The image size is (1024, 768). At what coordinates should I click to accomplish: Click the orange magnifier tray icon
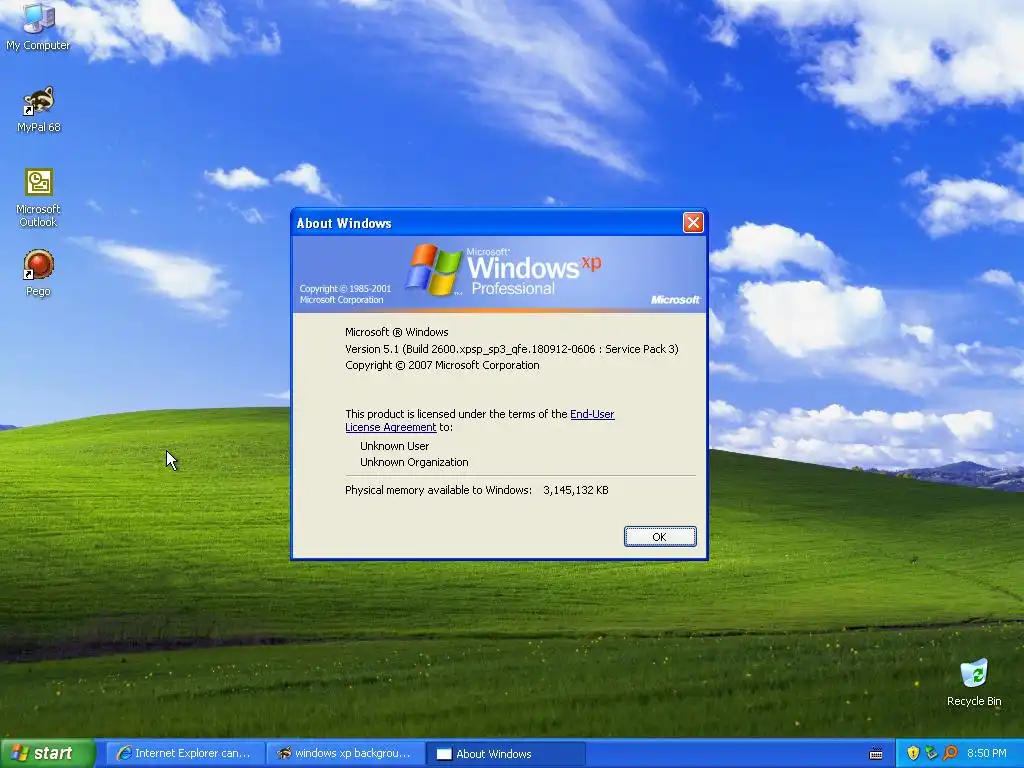pyautogui.click(x=950, y=753)
